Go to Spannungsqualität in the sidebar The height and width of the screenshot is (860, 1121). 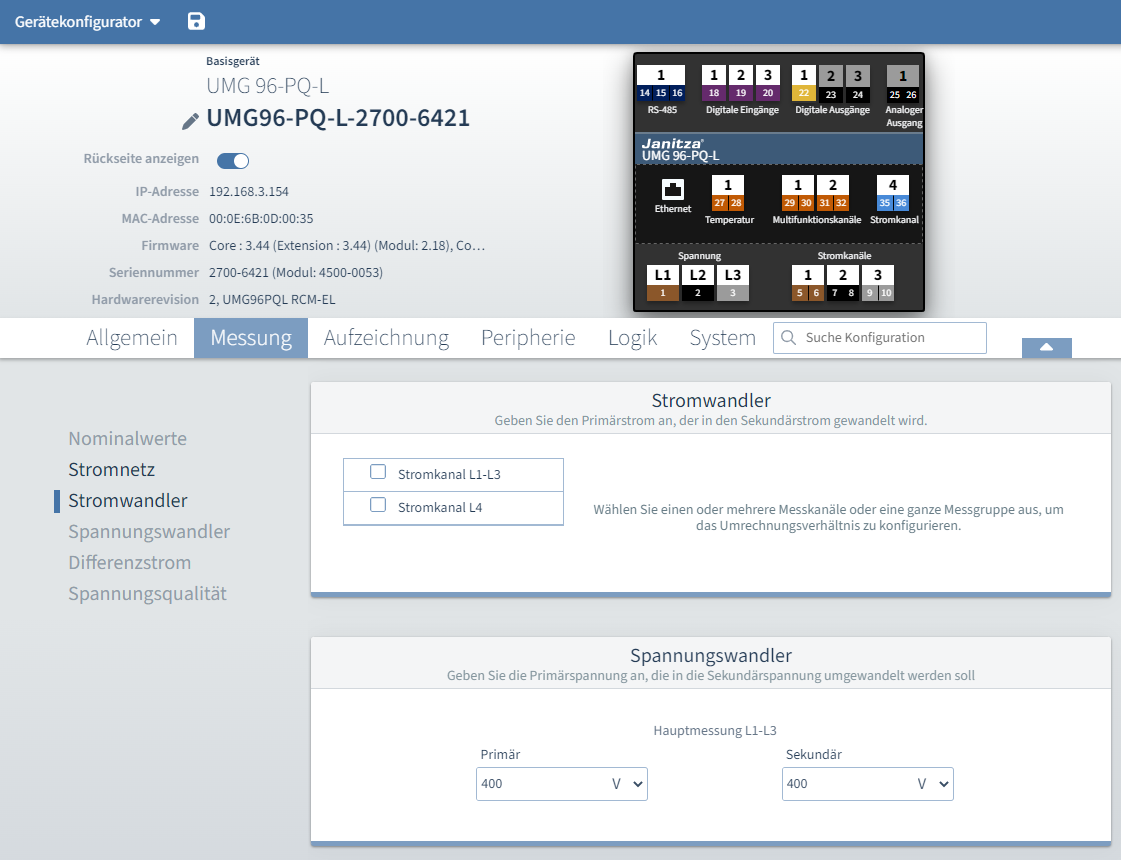[147, 594]
